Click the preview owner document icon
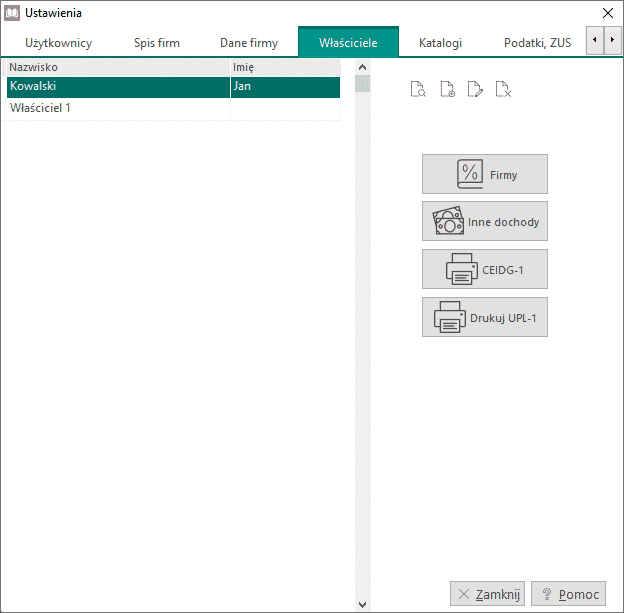624x613 pixels. (x=418, y=89)
